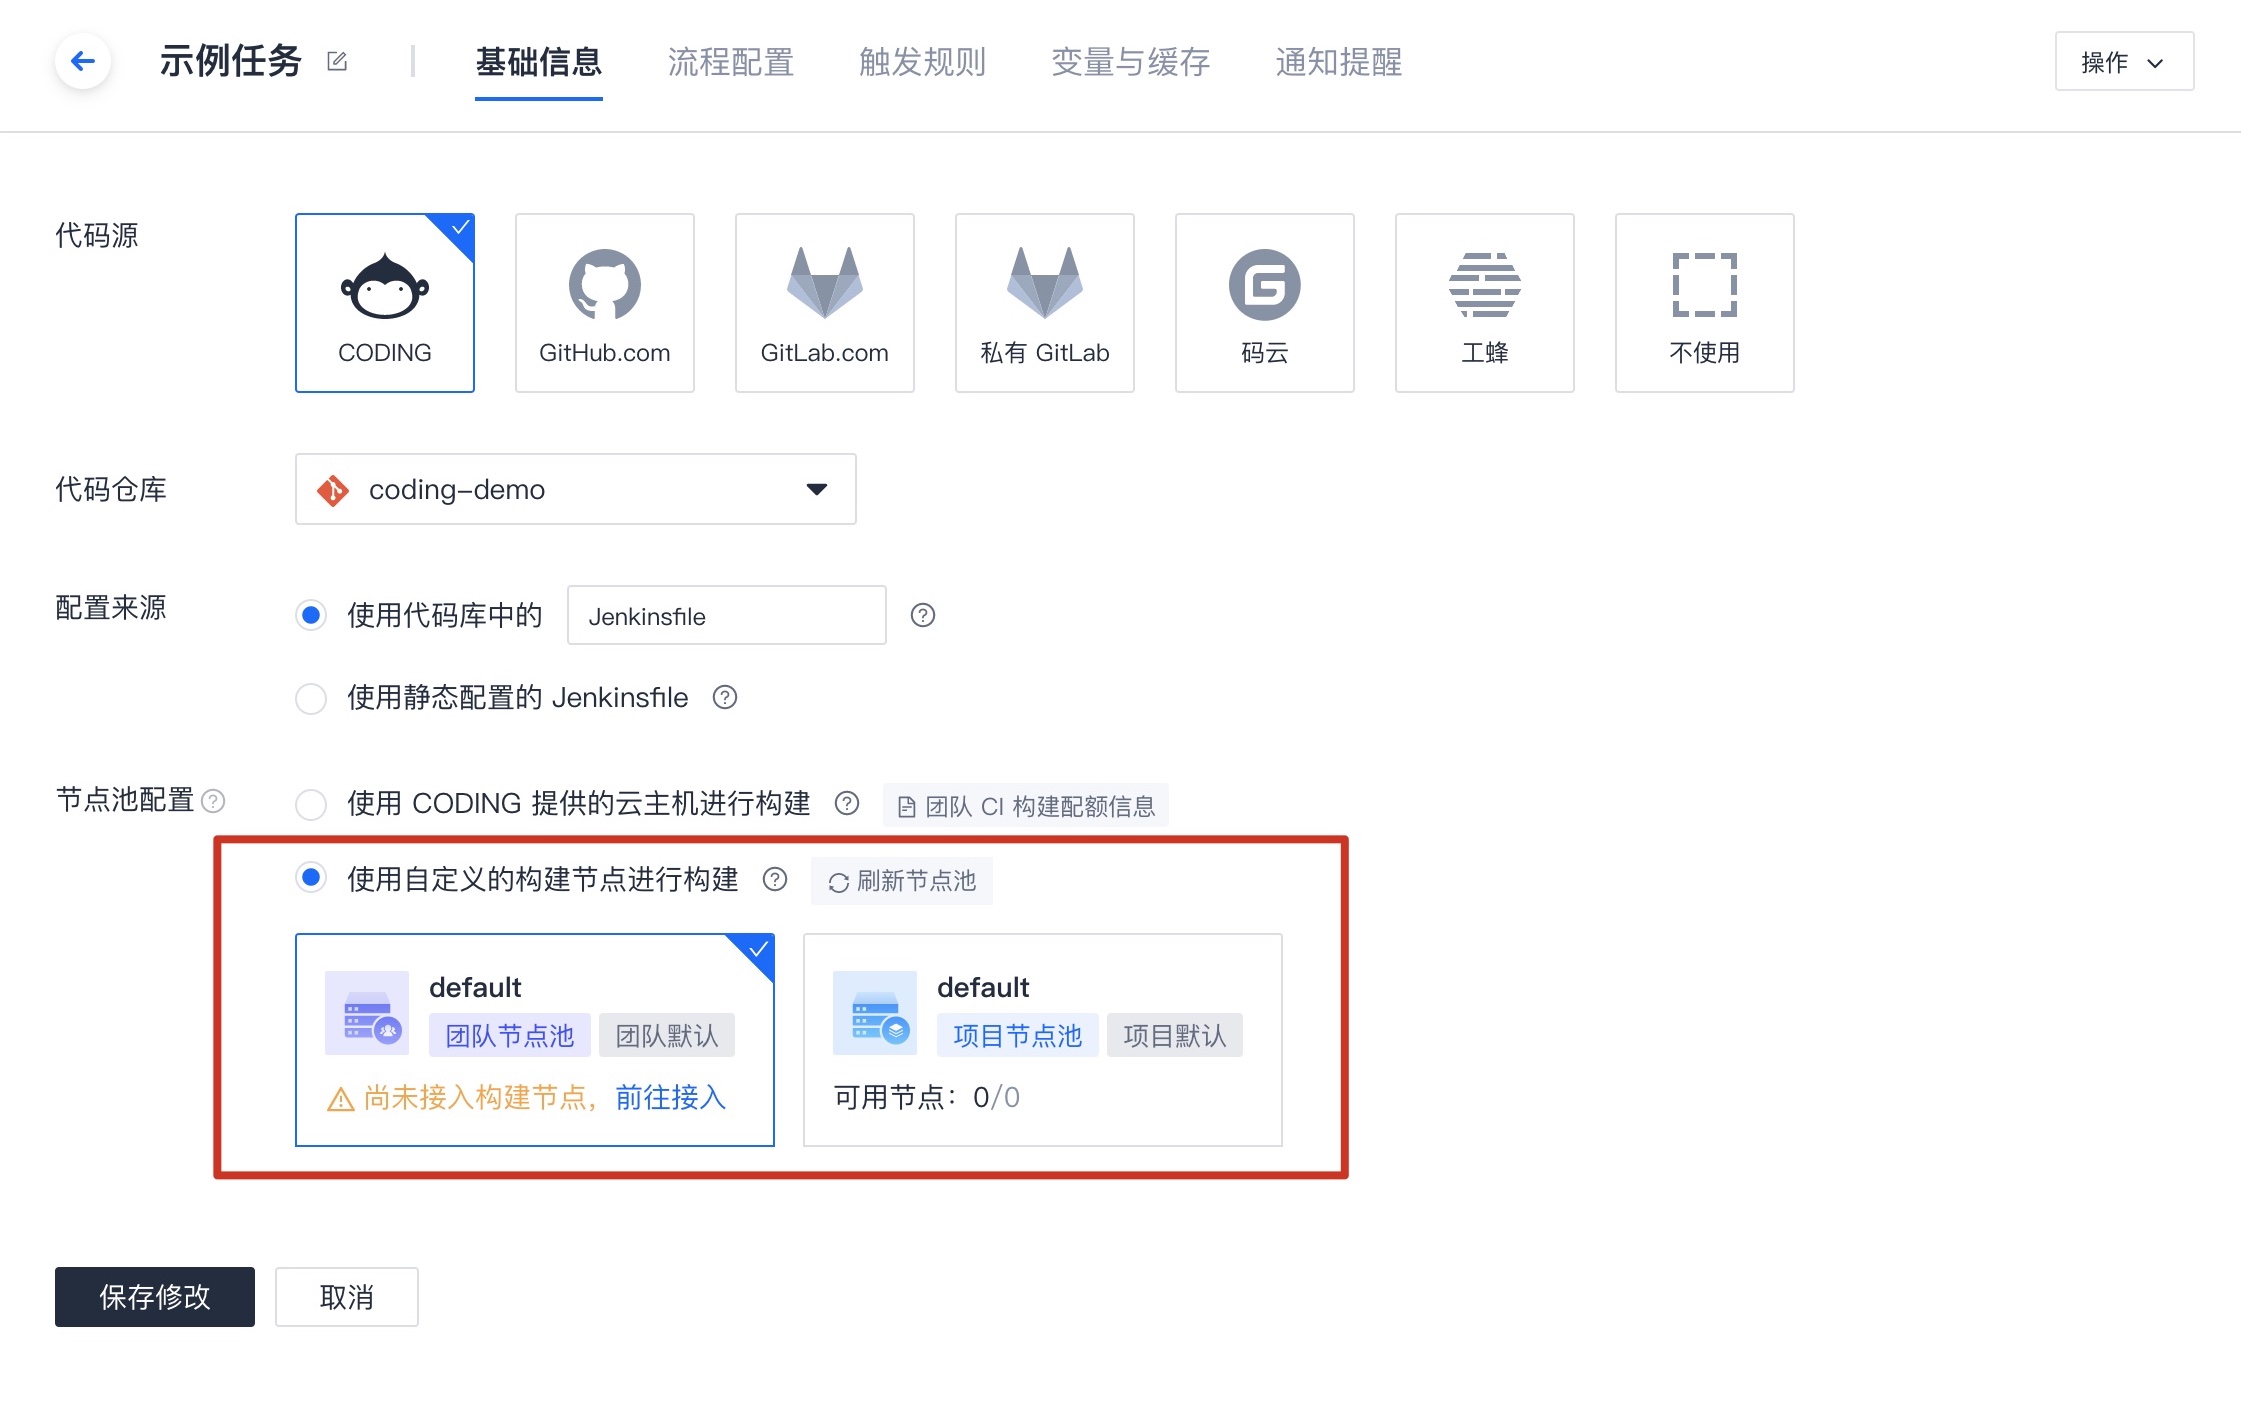Select the 码云 code source
This screenshot has width=2241, height=1408.
tap(1264, 302)
